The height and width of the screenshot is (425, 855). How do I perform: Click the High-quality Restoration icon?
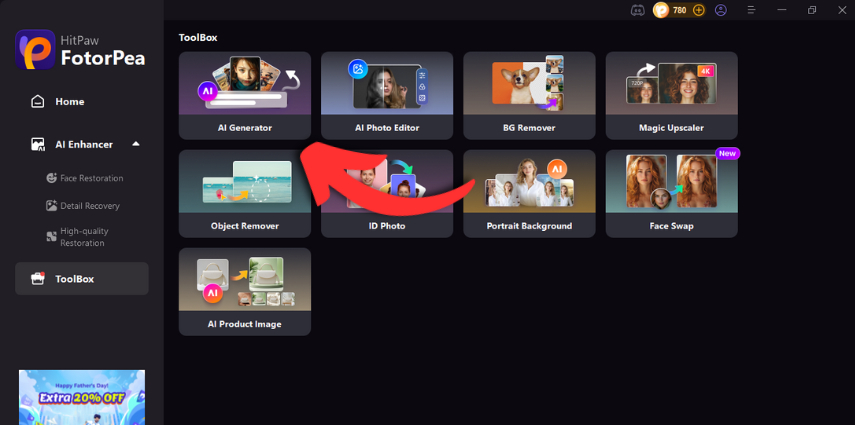(x=52, y=236)
